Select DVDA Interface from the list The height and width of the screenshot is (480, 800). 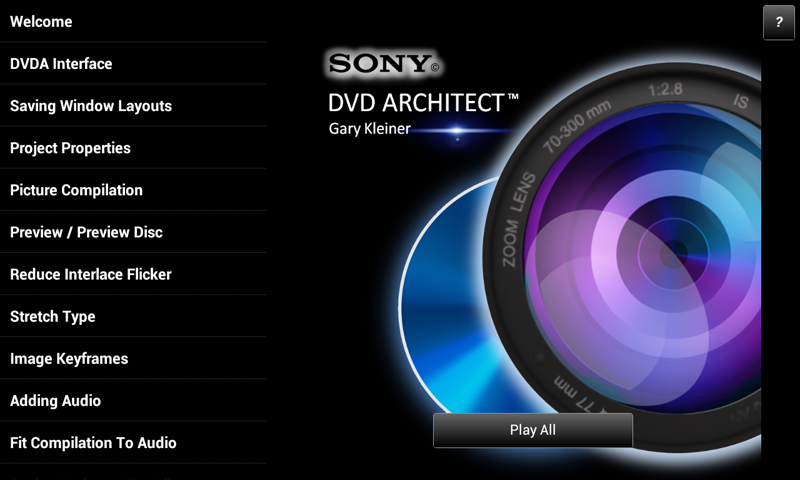[x=133, y=64]
